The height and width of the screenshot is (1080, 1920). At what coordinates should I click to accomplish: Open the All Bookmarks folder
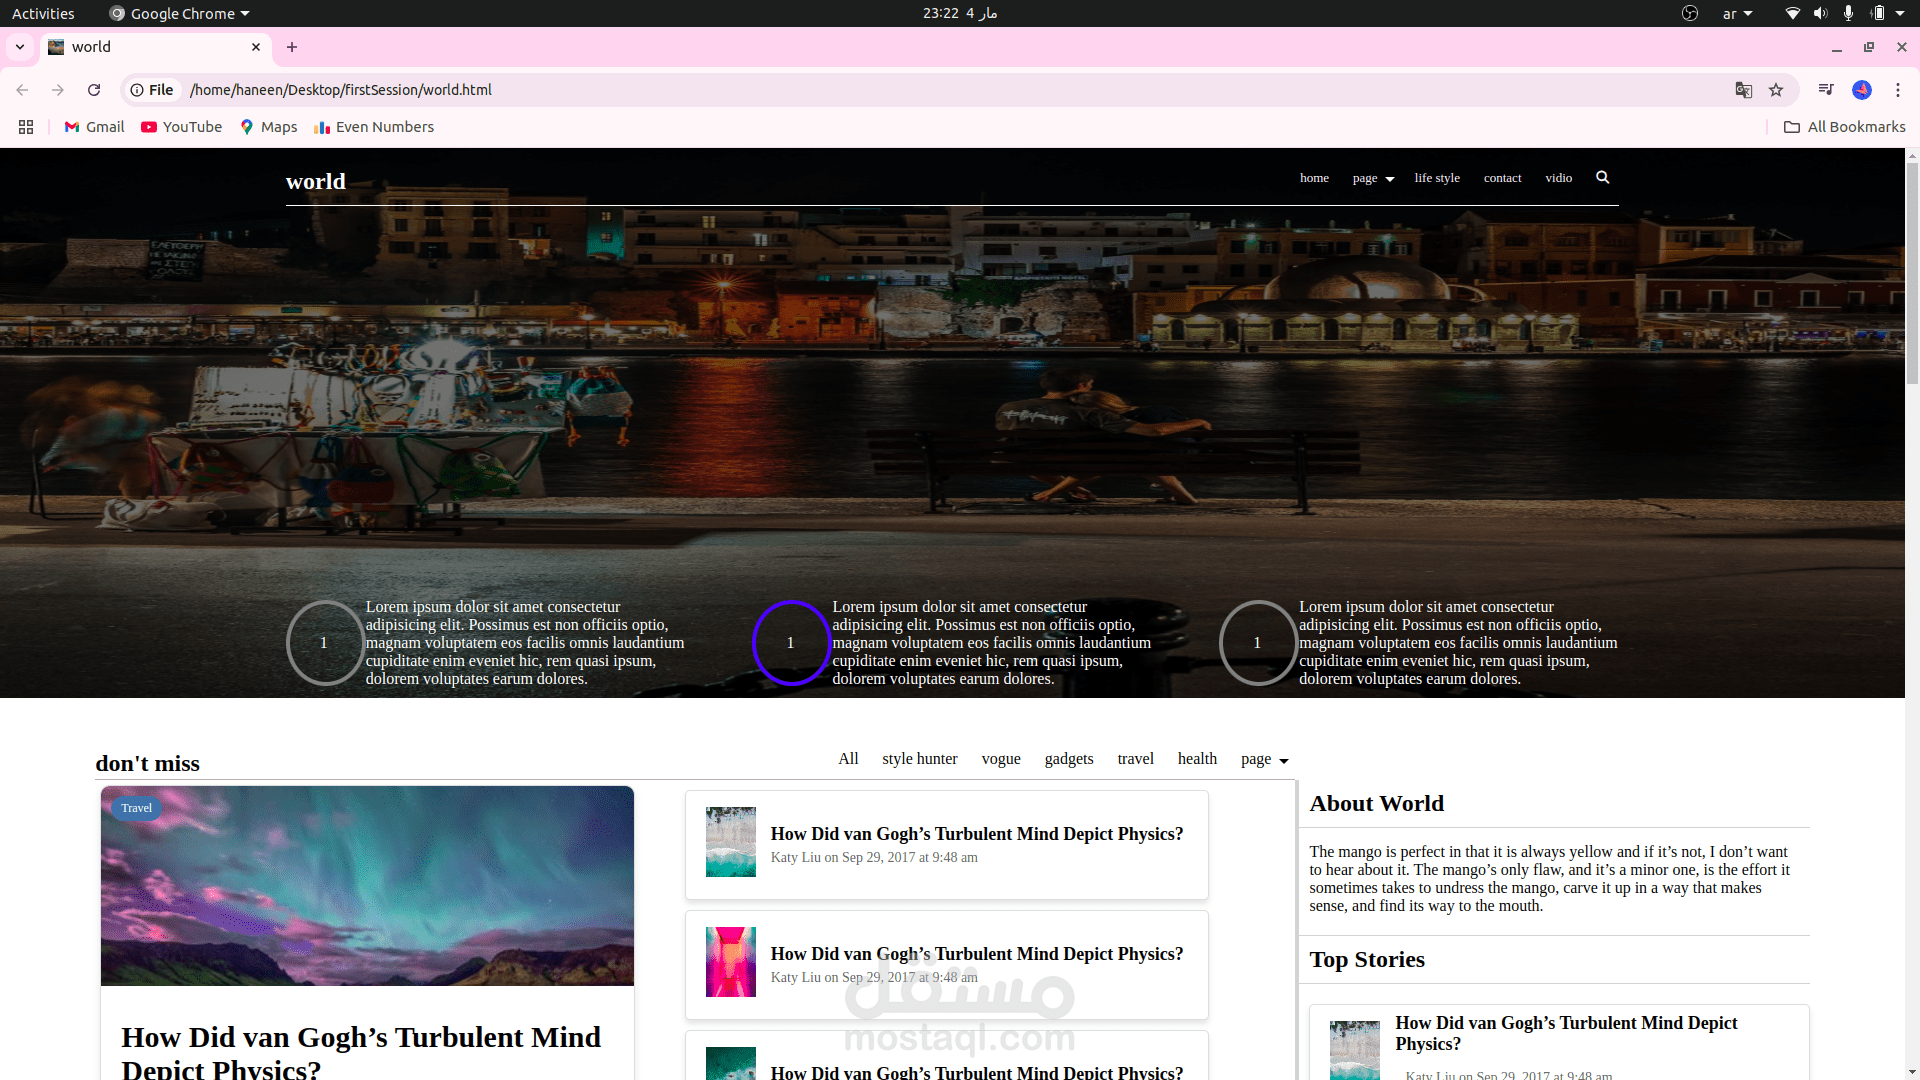[x=1845, y=127]
